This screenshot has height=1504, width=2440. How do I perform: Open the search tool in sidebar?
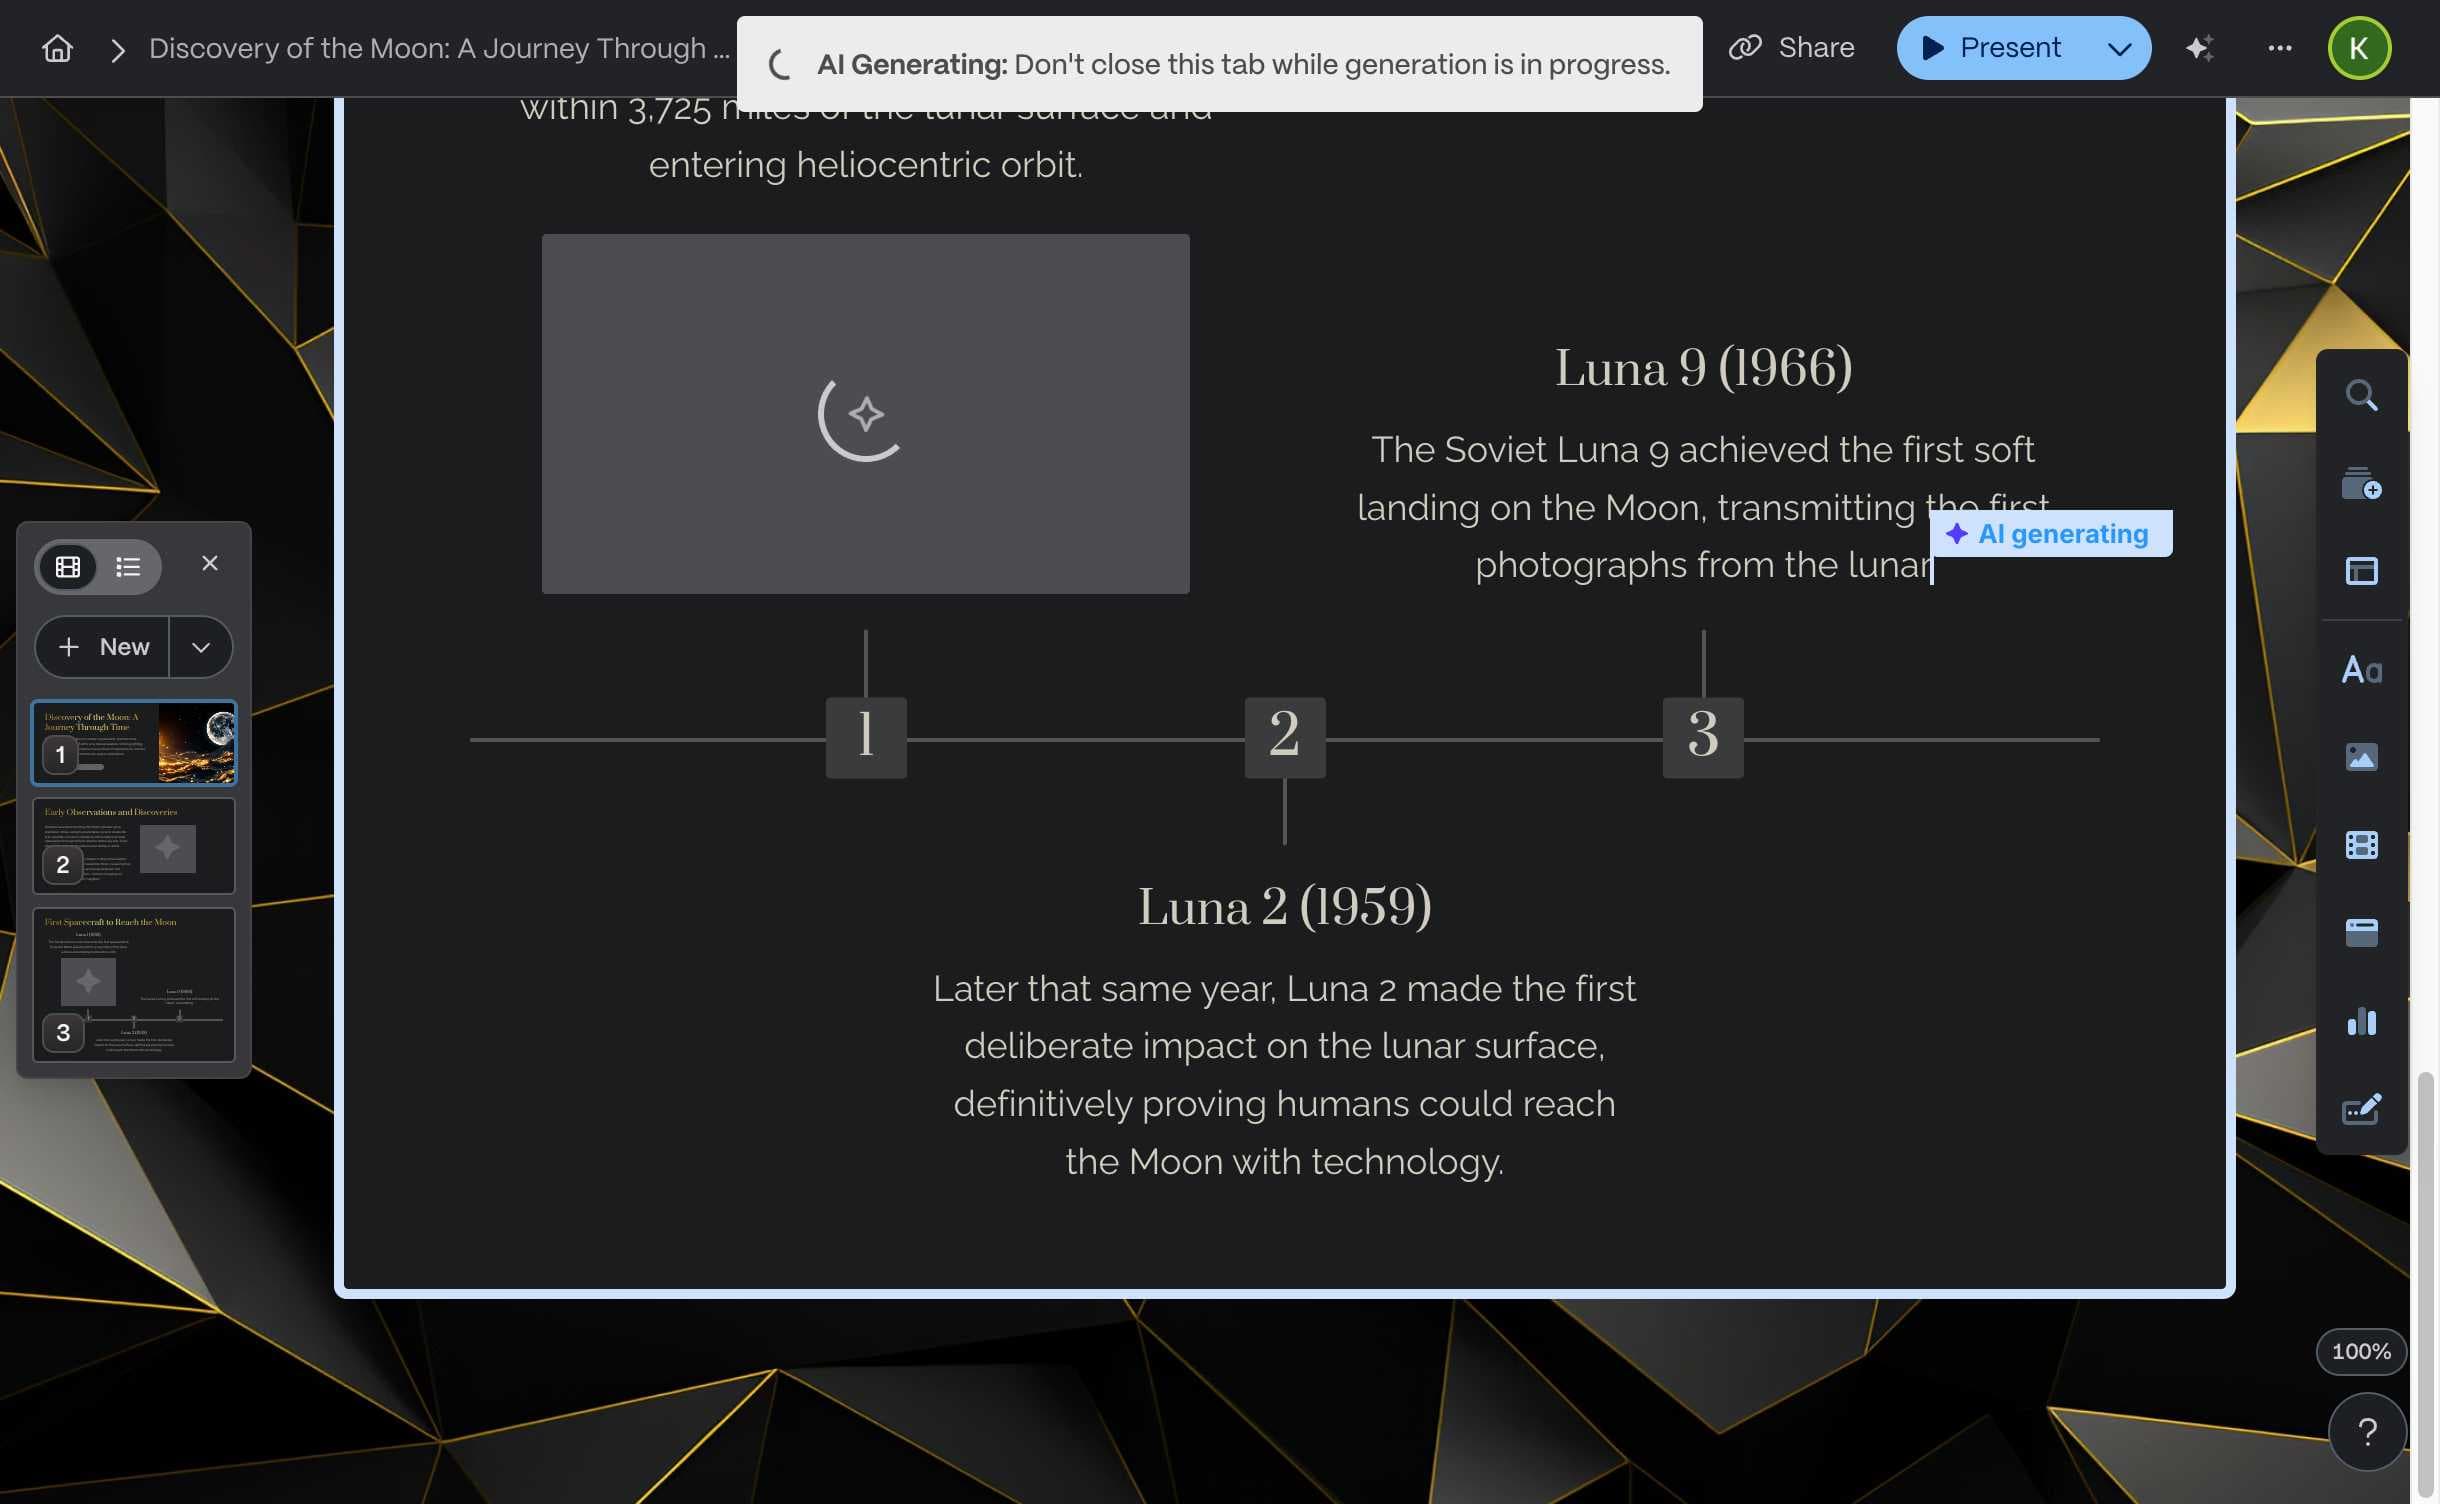(2361, 396)
